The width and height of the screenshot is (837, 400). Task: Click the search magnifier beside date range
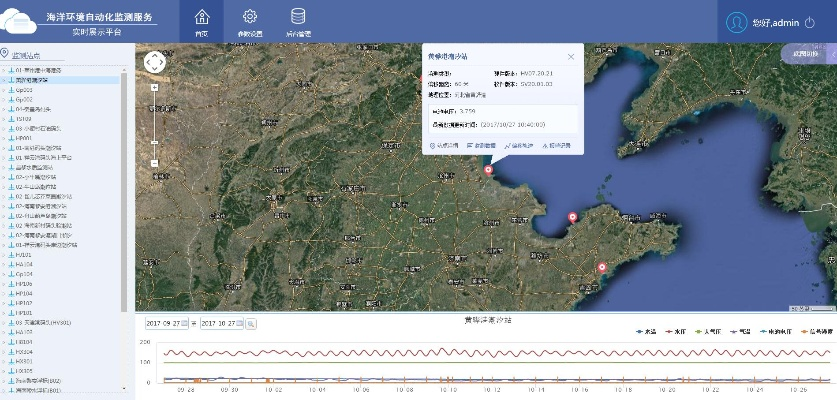click(x=251, y=324)
